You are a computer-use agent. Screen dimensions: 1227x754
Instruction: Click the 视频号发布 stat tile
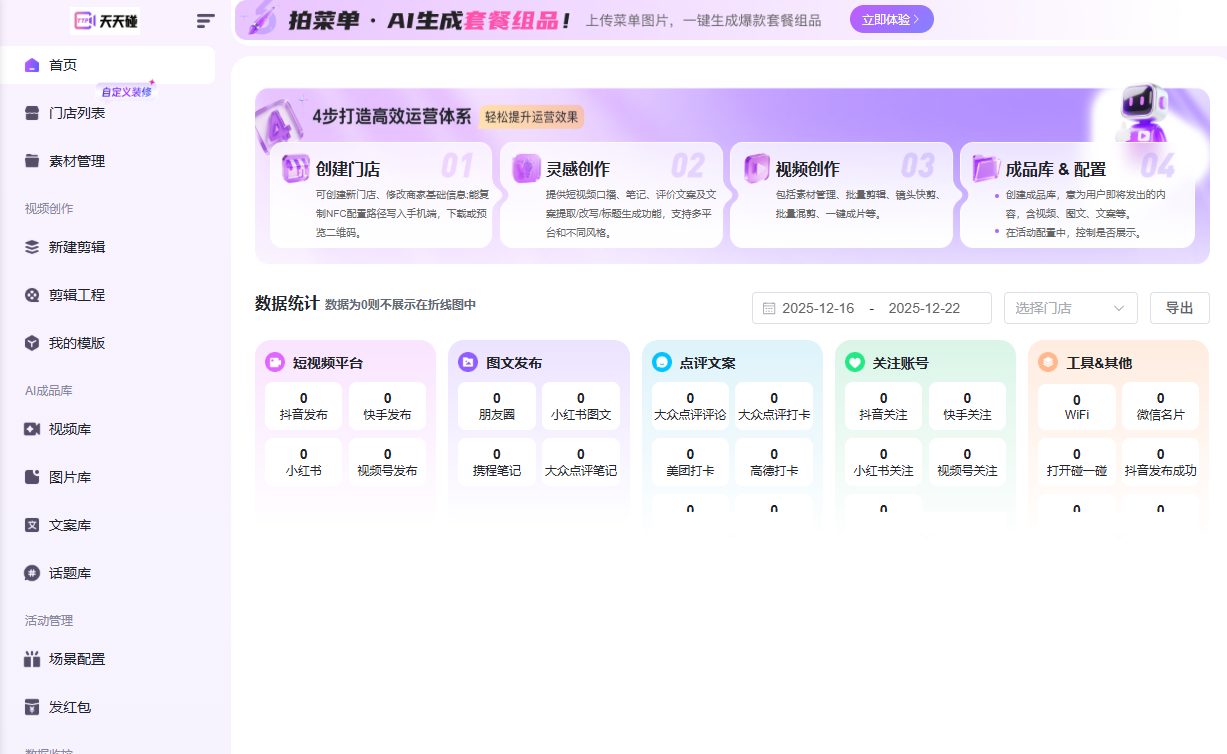pyautogui.click(x=388, y=462)
